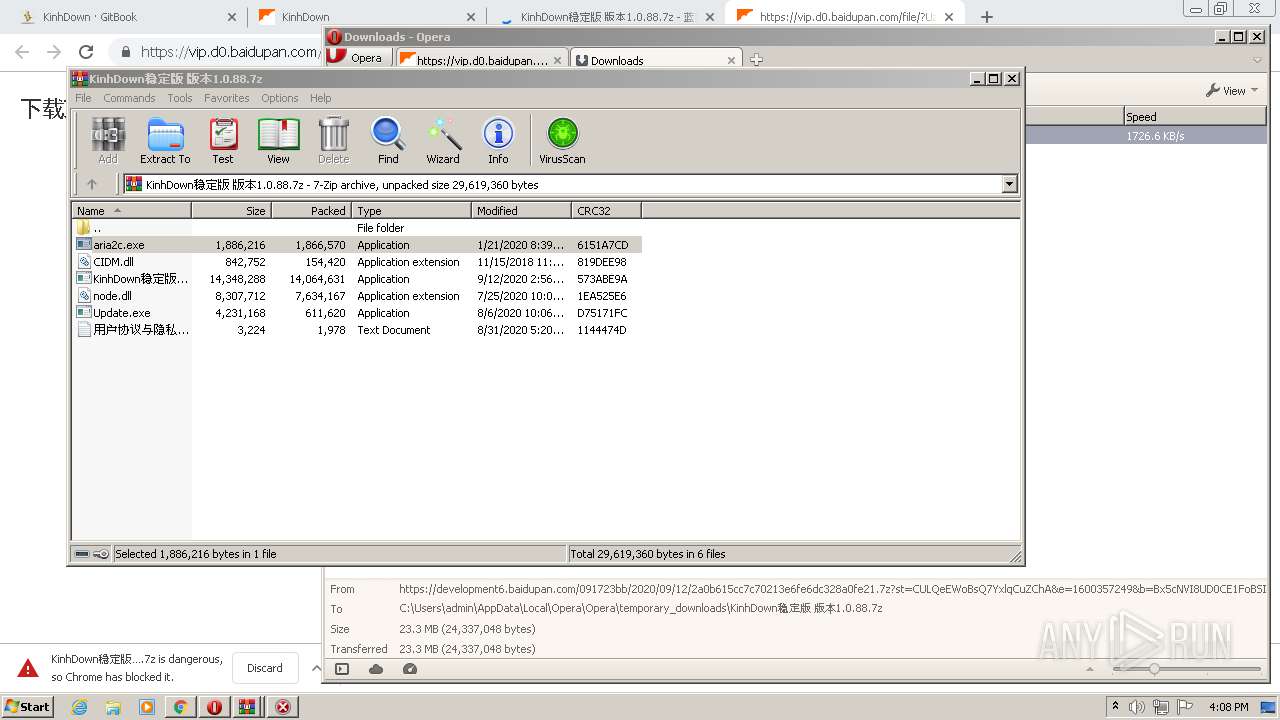Show hidden system tray icons
This screenshot has width=1280, height=720.
[x=1115, y=707]
